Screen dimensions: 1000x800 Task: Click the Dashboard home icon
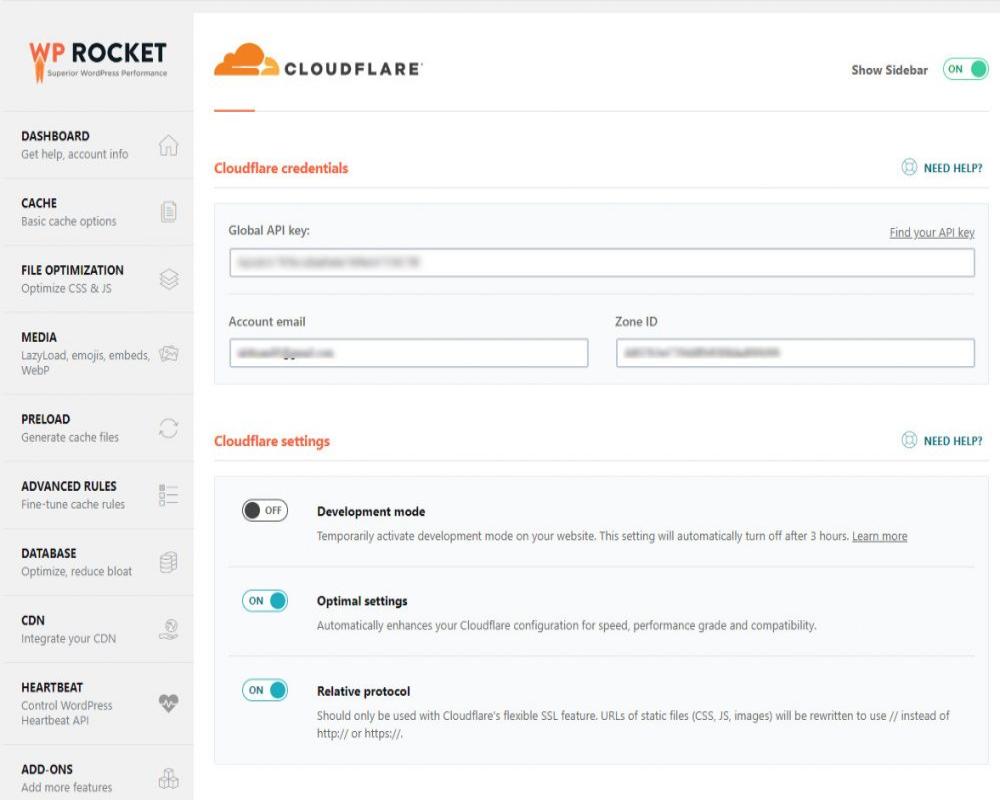169,146
